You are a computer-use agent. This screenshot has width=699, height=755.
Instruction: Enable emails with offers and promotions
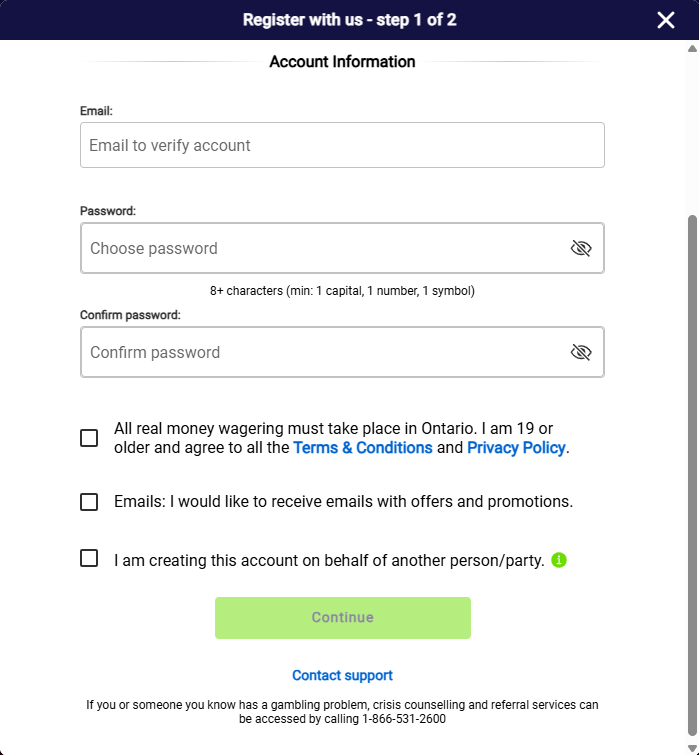(x=89, y=502)
